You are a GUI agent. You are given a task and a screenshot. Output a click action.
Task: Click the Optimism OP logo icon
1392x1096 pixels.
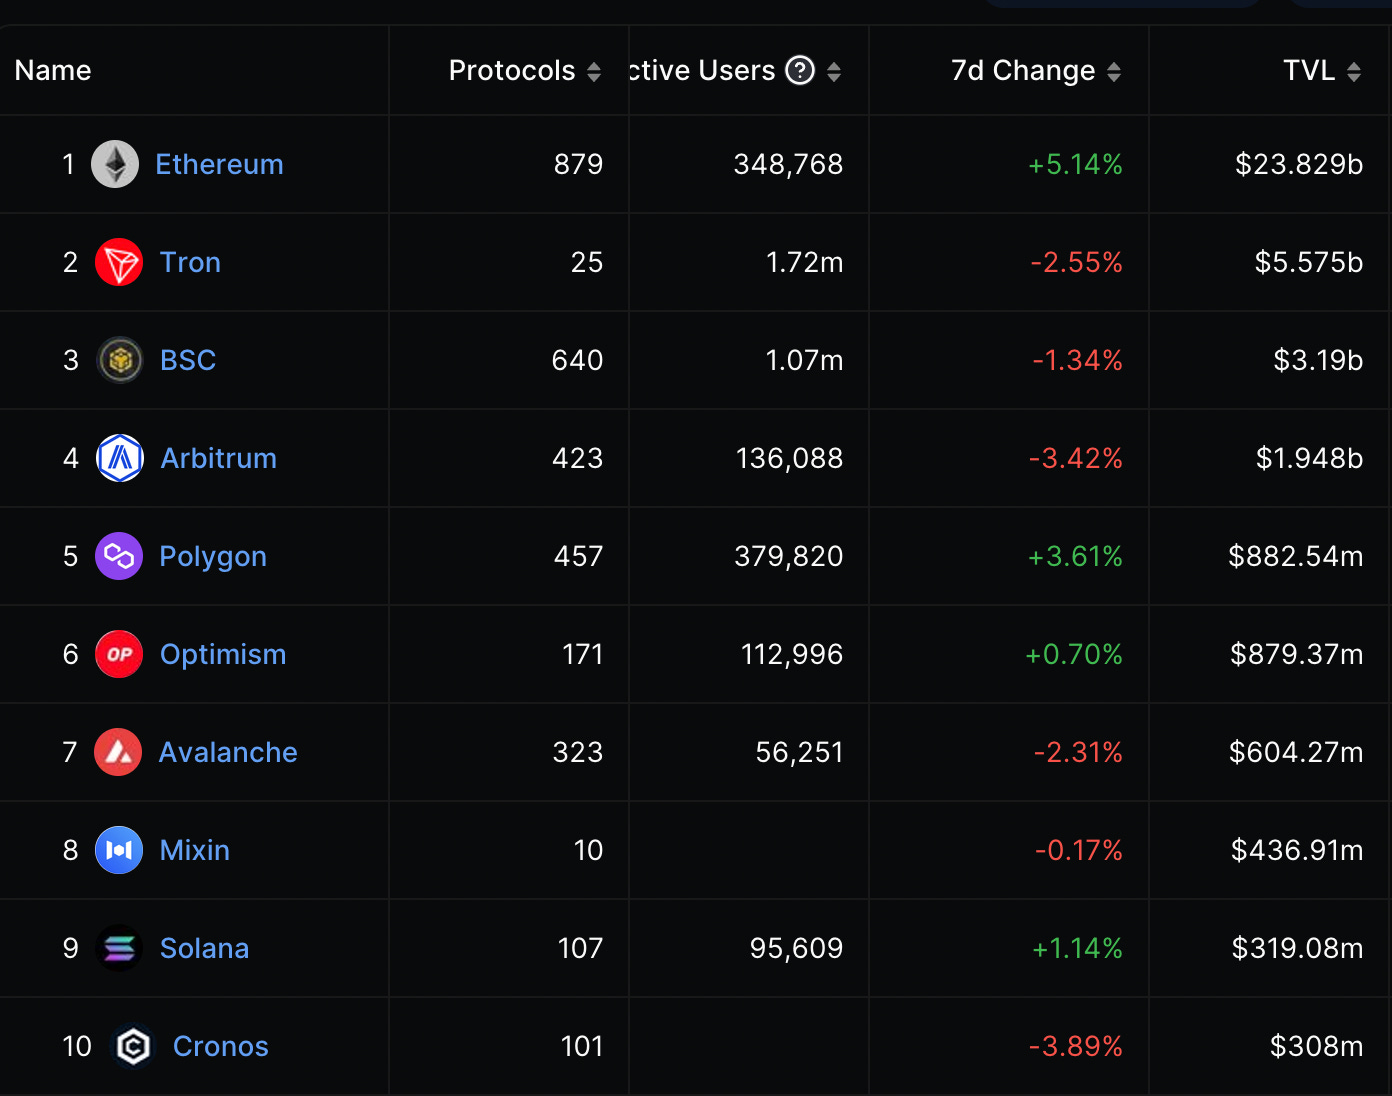(119, 654)
